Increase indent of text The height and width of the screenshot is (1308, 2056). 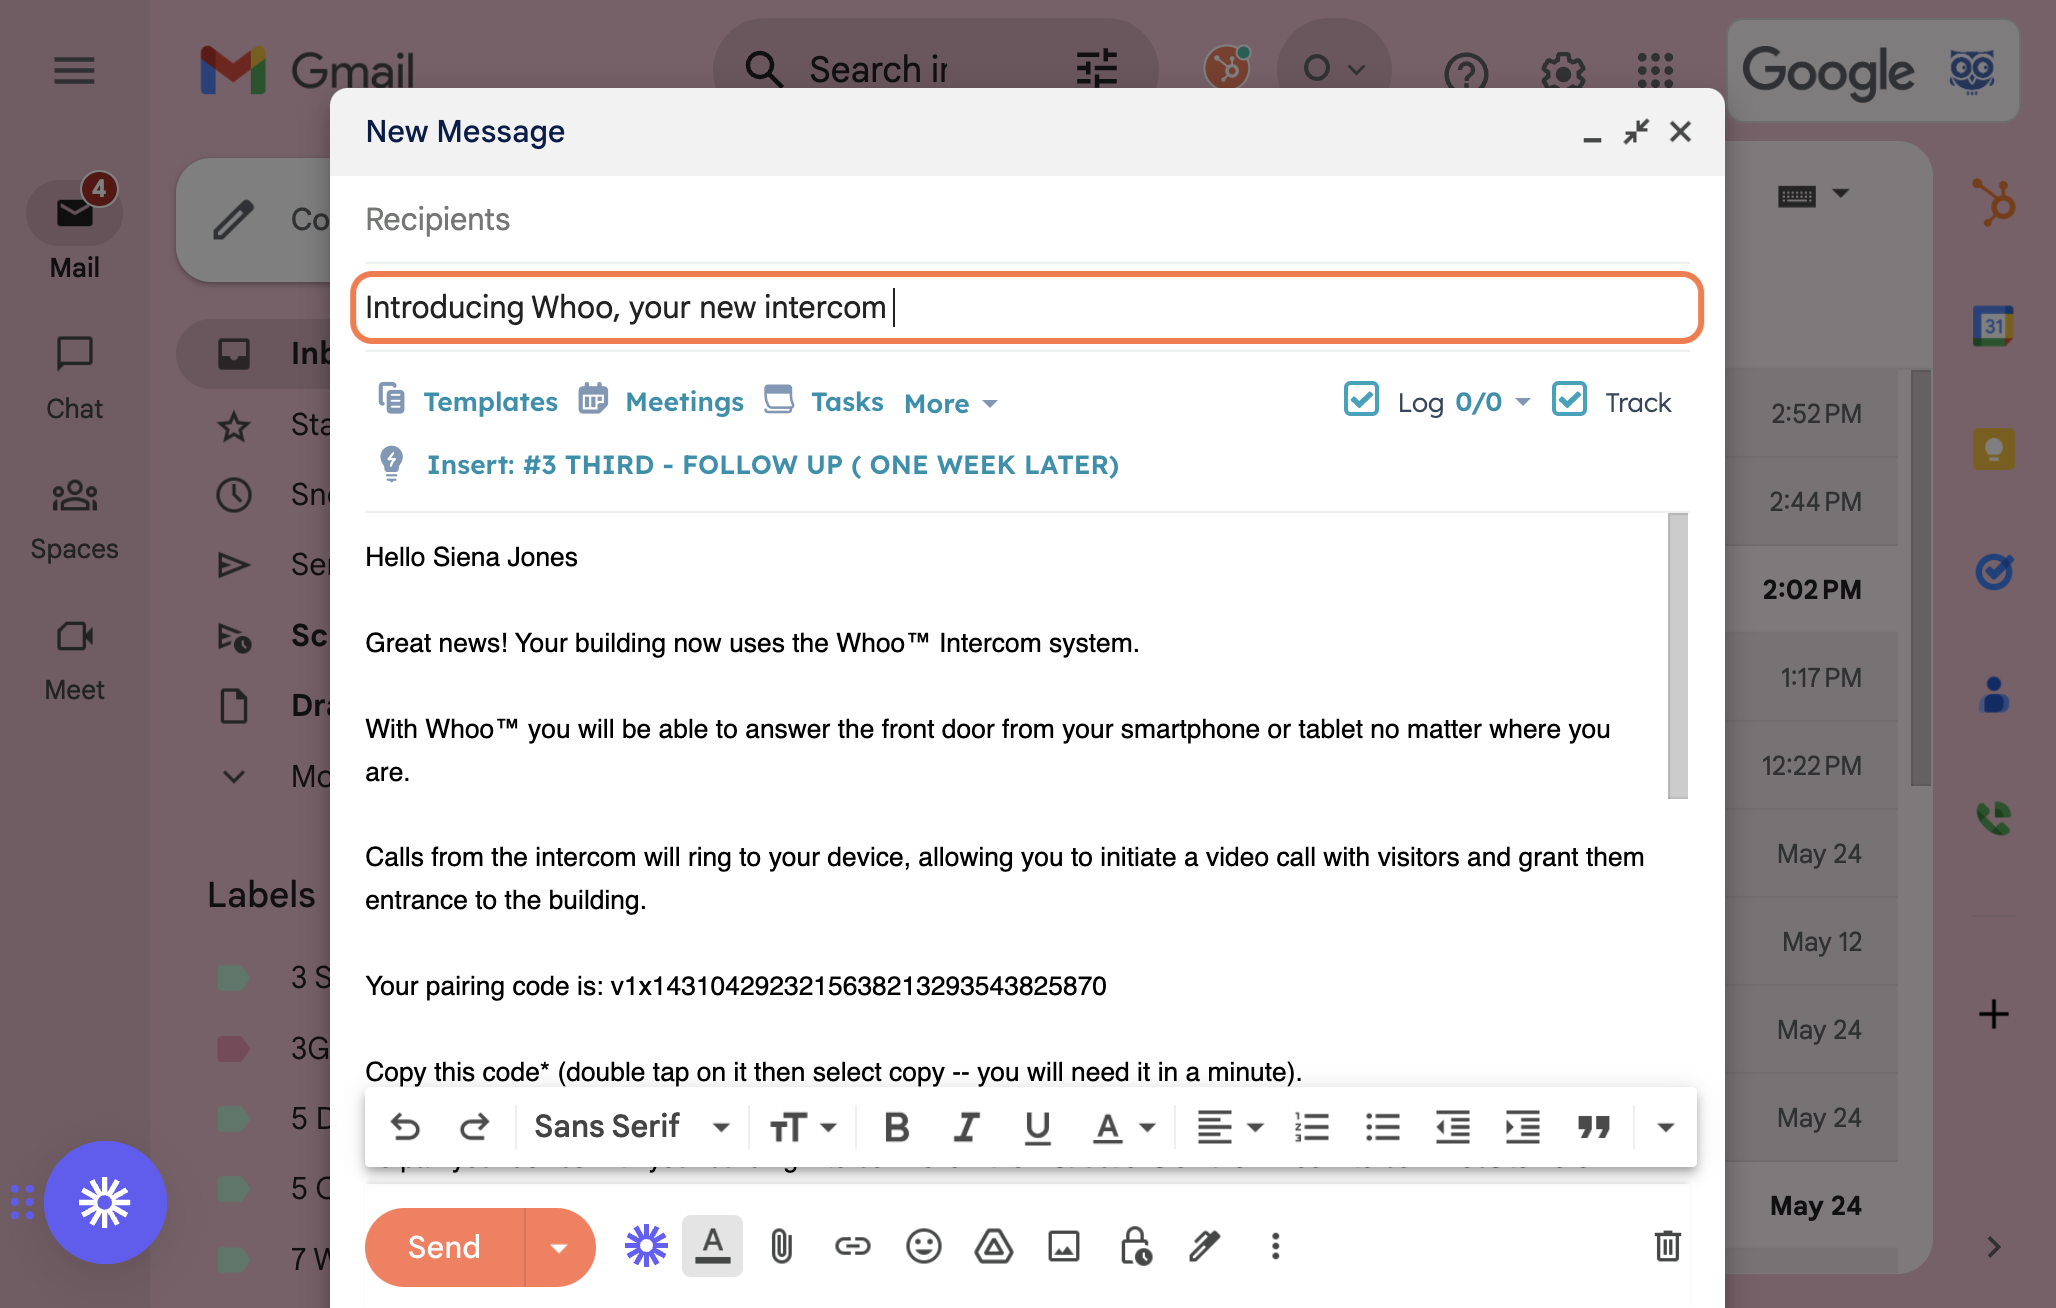click(x=1523, y=1127)
